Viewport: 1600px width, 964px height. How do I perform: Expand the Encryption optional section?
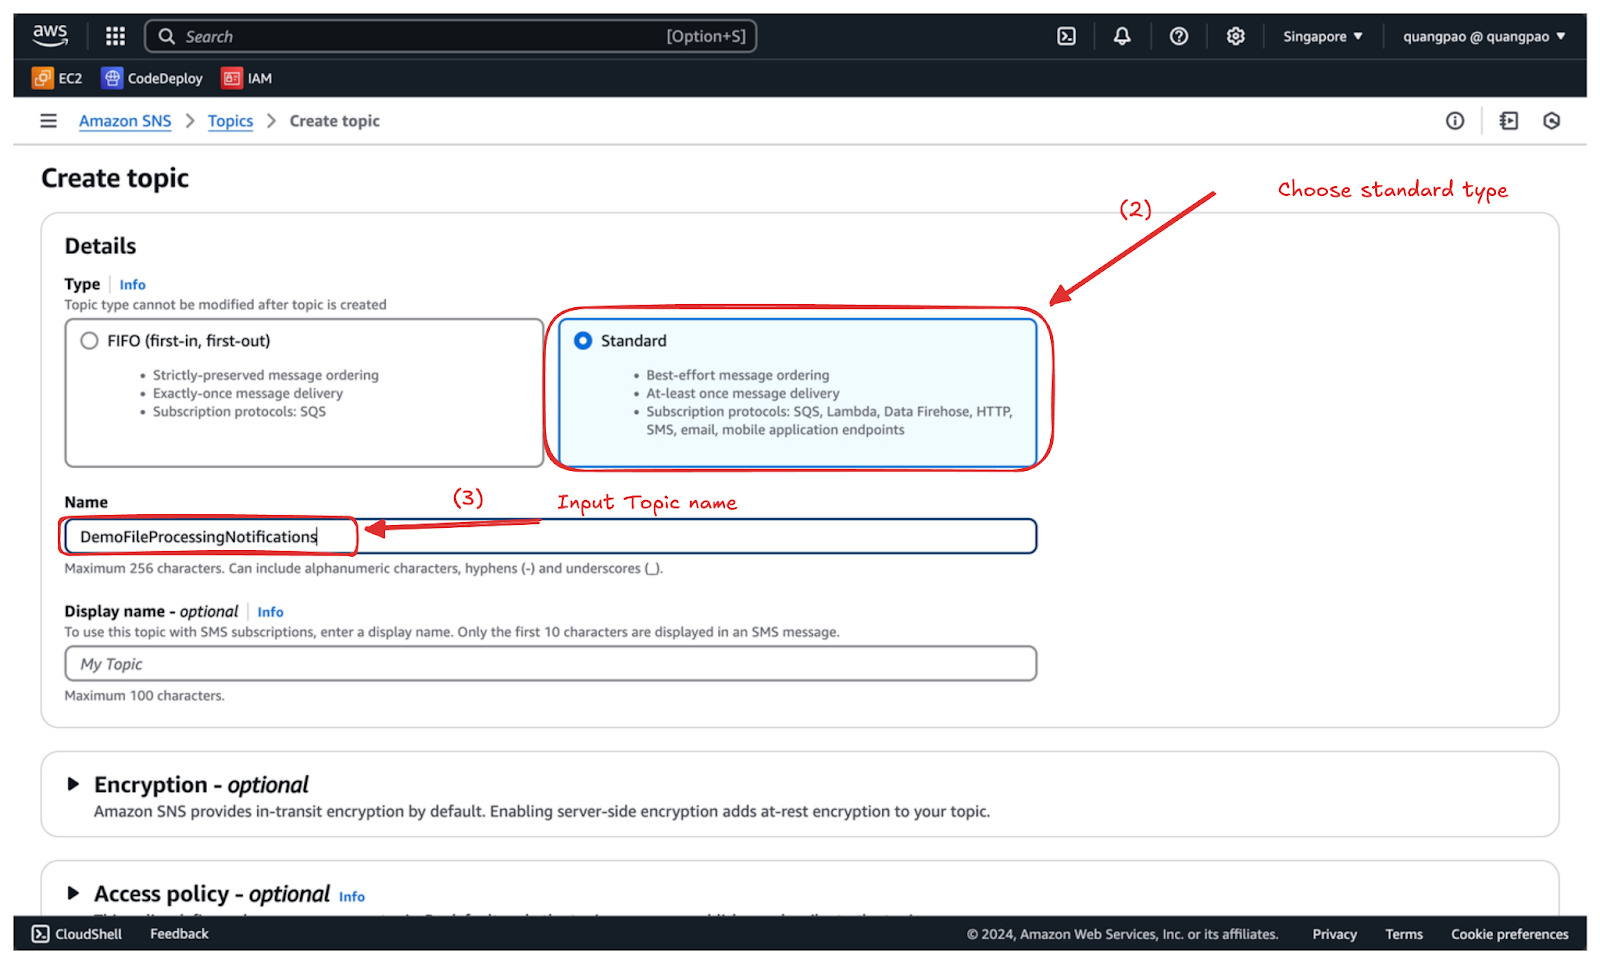tap(73, 784)
